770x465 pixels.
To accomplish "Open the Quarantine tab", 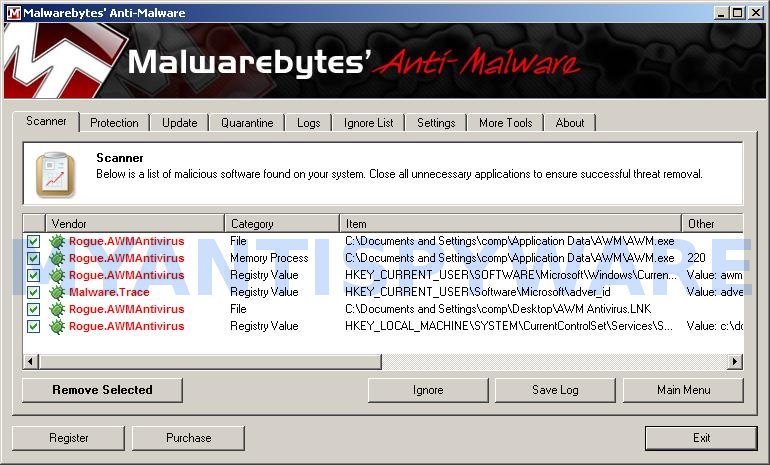I will click(x=247, y=123).
